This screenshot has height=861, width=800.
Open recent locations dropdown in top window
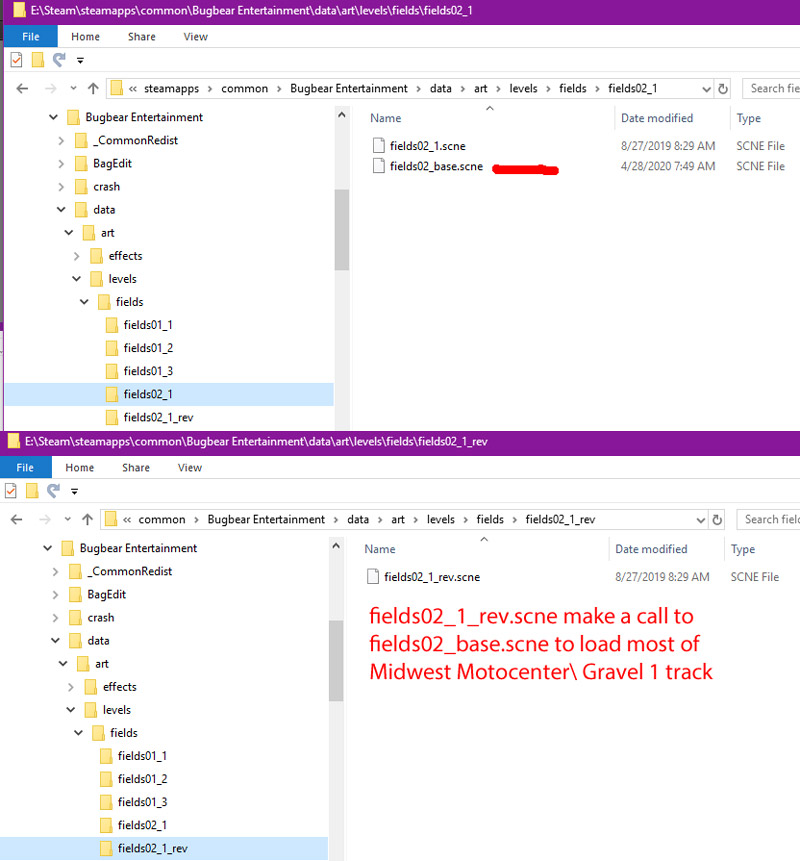click(x=73, y=88)
